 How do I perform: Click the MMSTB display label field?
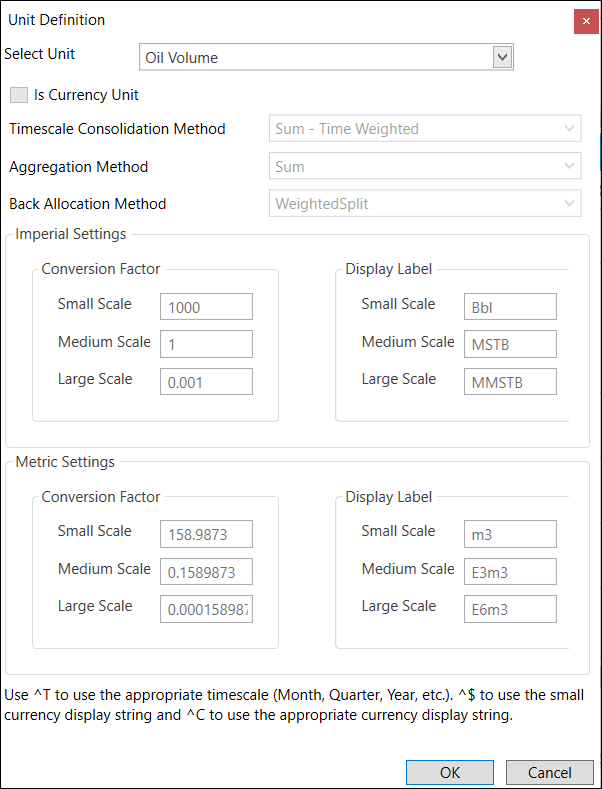(x=510, y=382)
